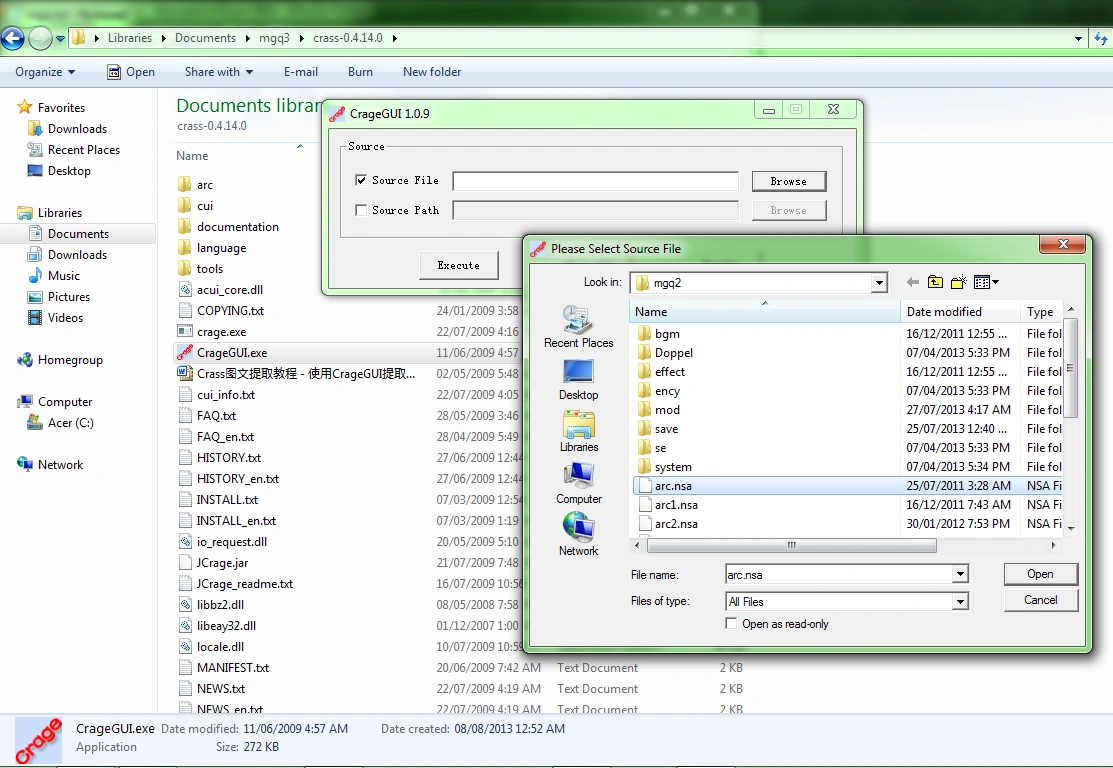Select the tools folder in Explorer
This screenshot has height=768, width=1113.
pos(209,268)
